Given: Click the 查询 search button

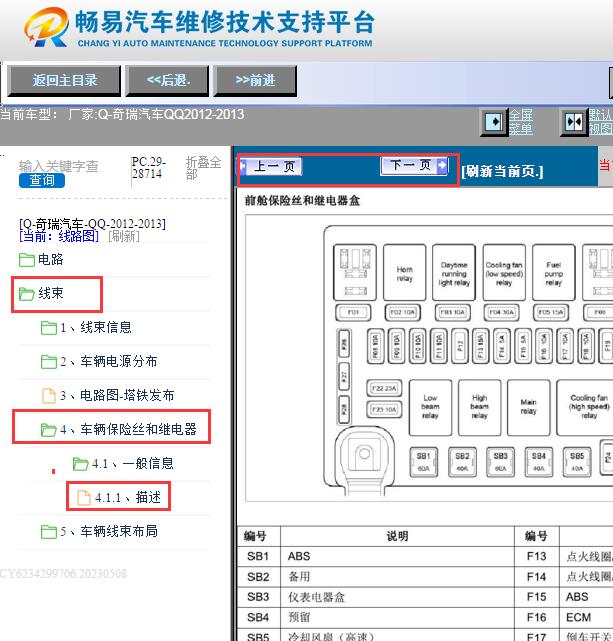Looking at the screenshot, I should [42, 180].
